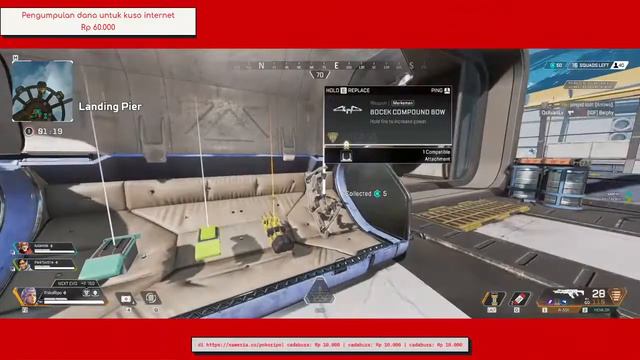Click the gold ordnance item icon
The image size is (640, 360).
point(493,299)
